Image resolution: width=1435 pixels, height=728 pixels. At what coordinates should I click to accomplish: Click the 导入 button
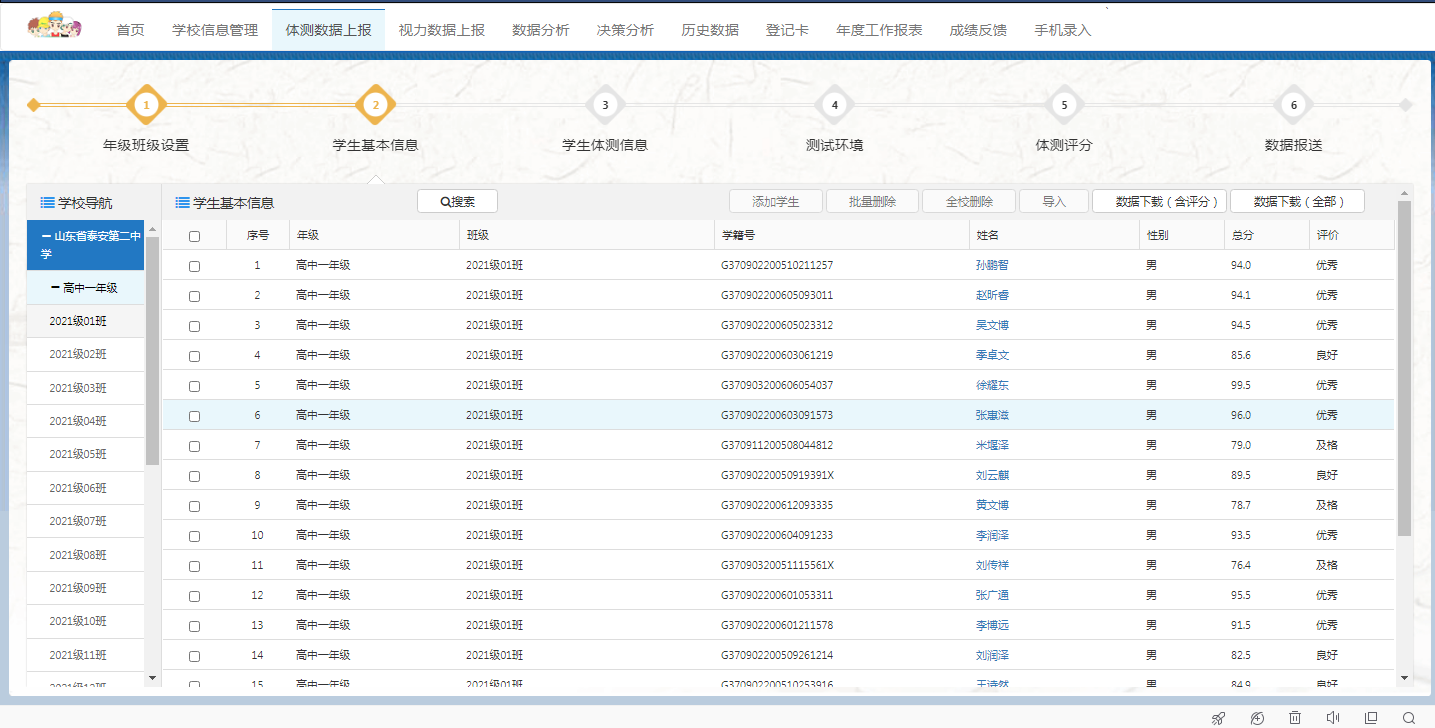point(1054,201)
